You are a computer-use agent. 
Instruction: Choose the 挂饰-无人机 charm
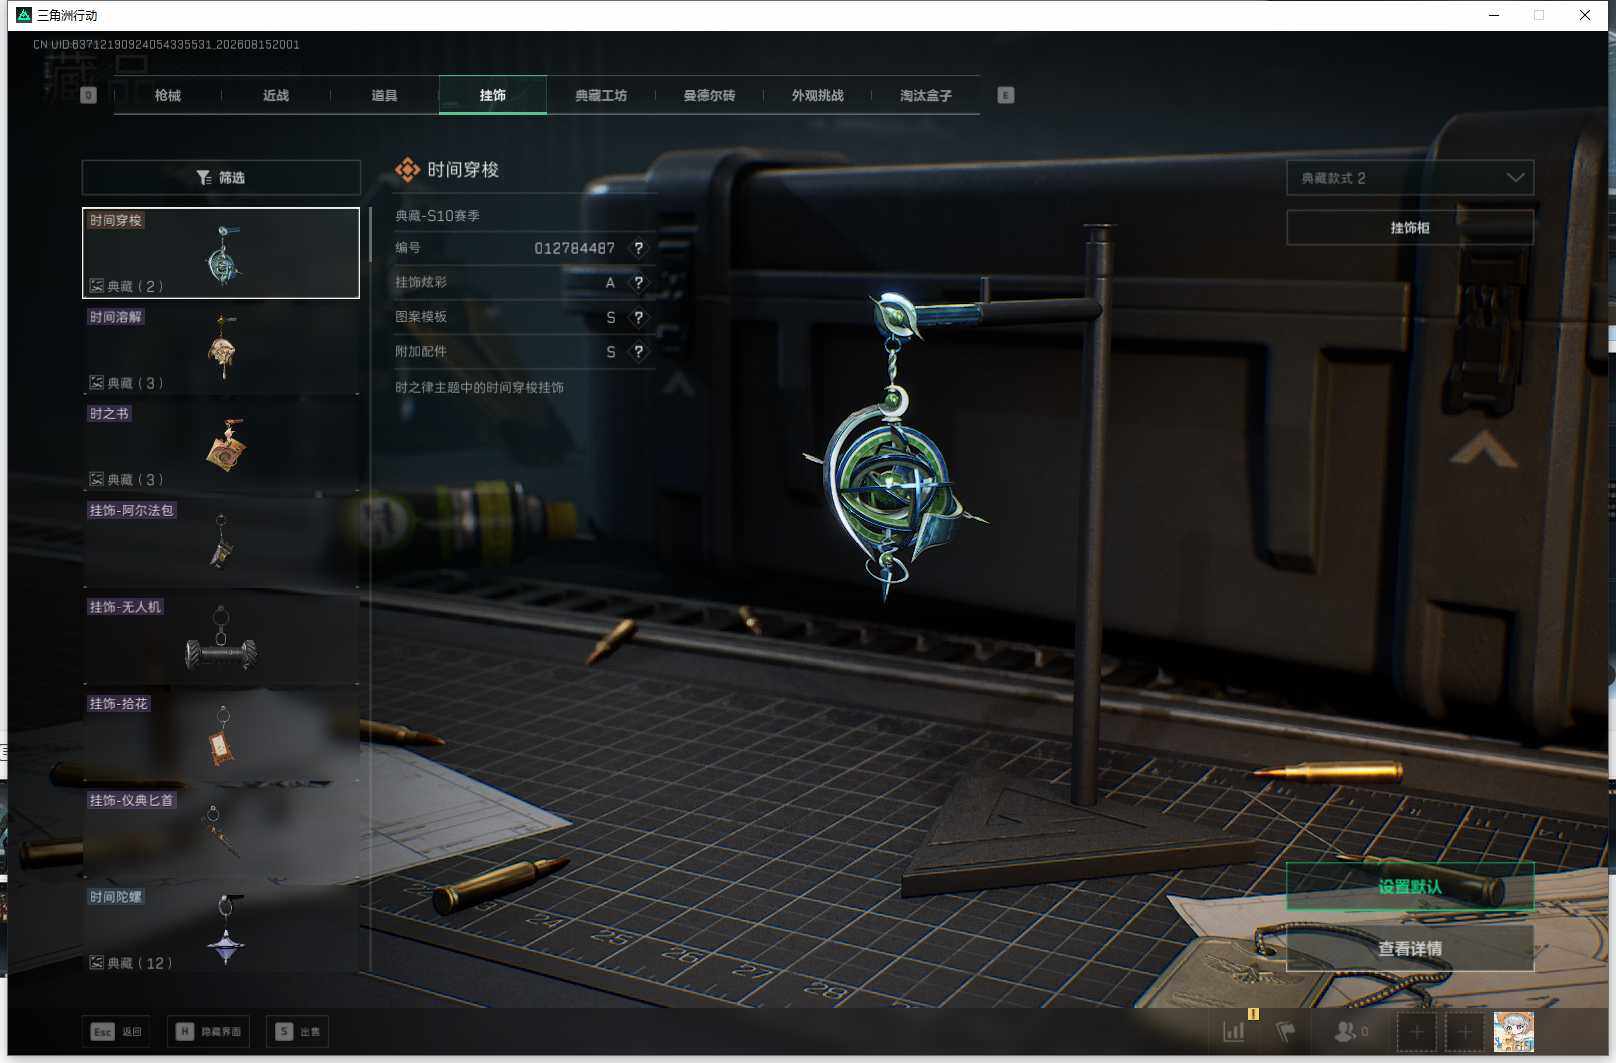pyautogui.click(x=221, y=639)
